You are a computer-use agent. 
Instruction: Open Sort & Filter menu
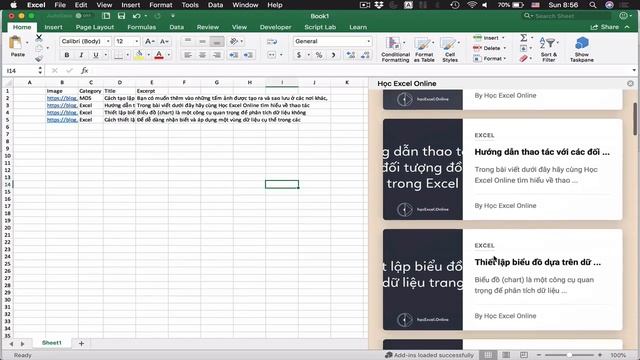coord(549,49)
